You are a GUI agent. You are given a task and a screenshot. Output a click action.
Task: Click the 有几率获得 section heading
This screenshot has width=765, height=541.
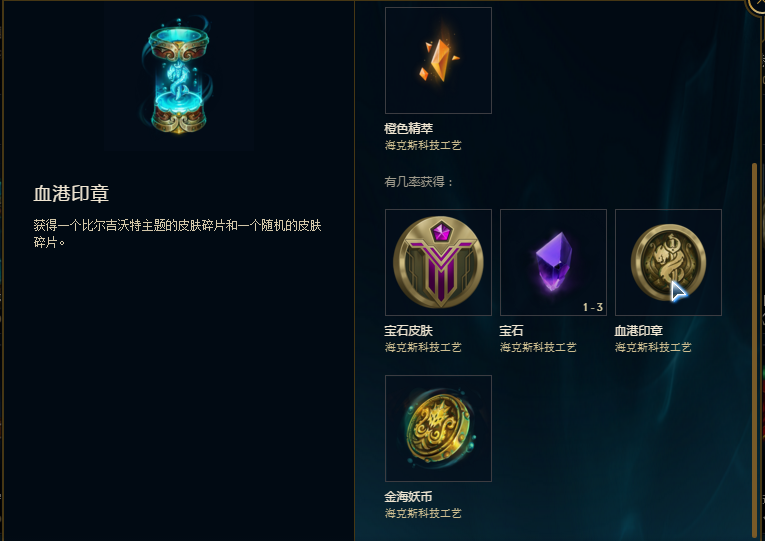point(419,182)
